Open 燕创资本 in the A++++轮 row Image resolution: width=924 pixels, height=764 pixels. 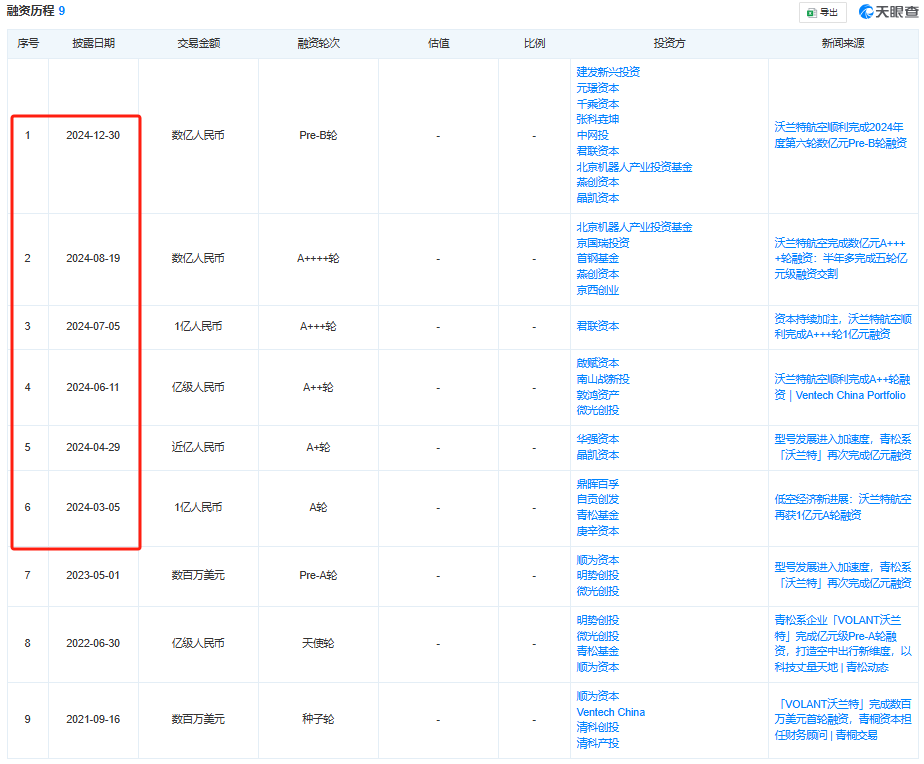coord(598,274)
